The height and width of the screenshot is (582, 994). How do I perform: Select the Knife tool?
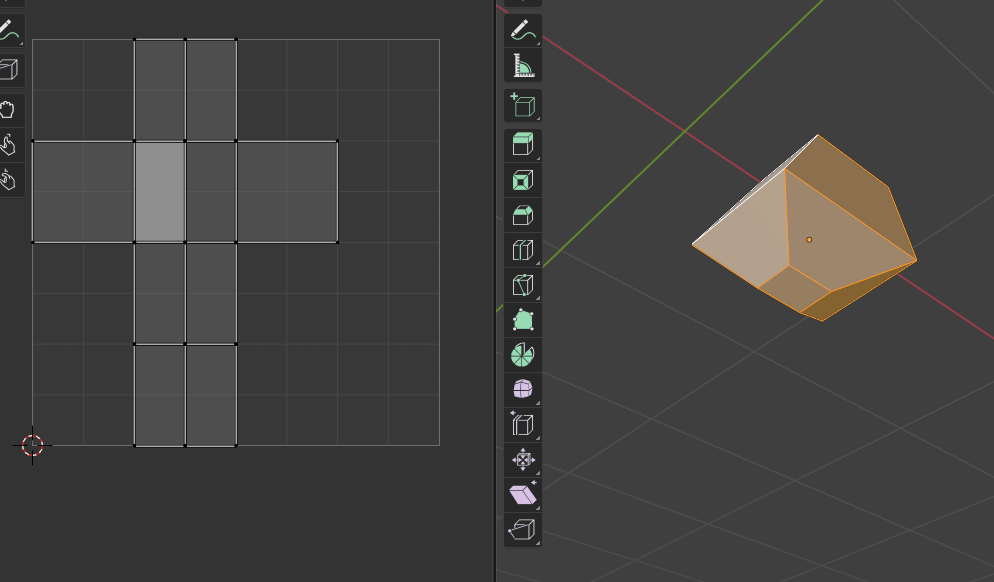coord(522,285)
